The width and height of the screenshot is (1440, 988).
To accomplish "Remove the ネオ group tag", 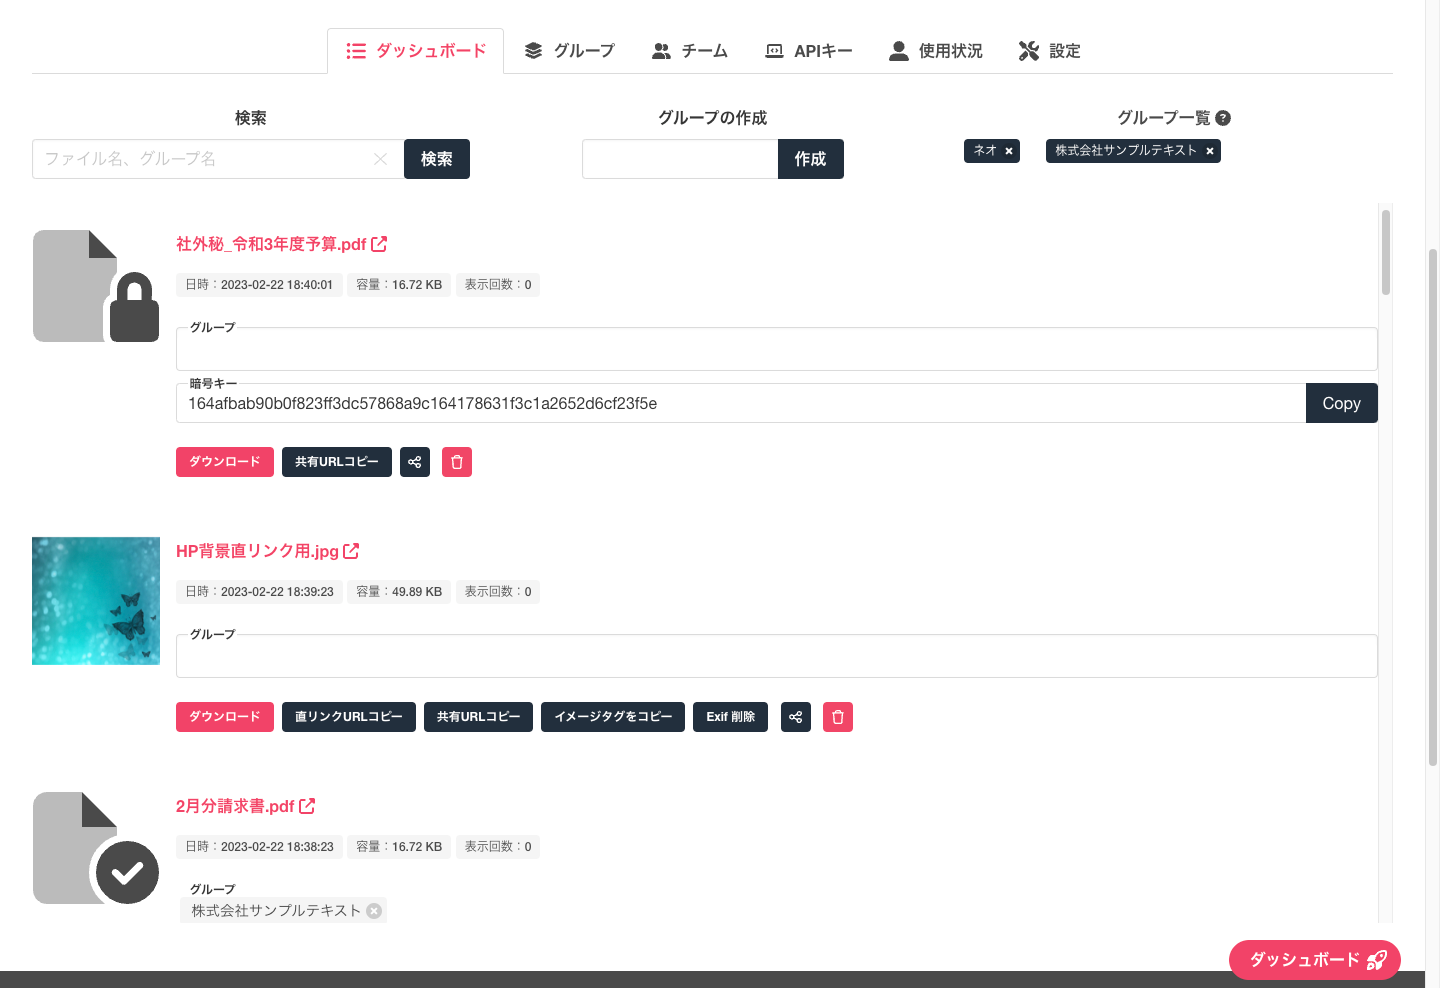I will point(1009,151).
